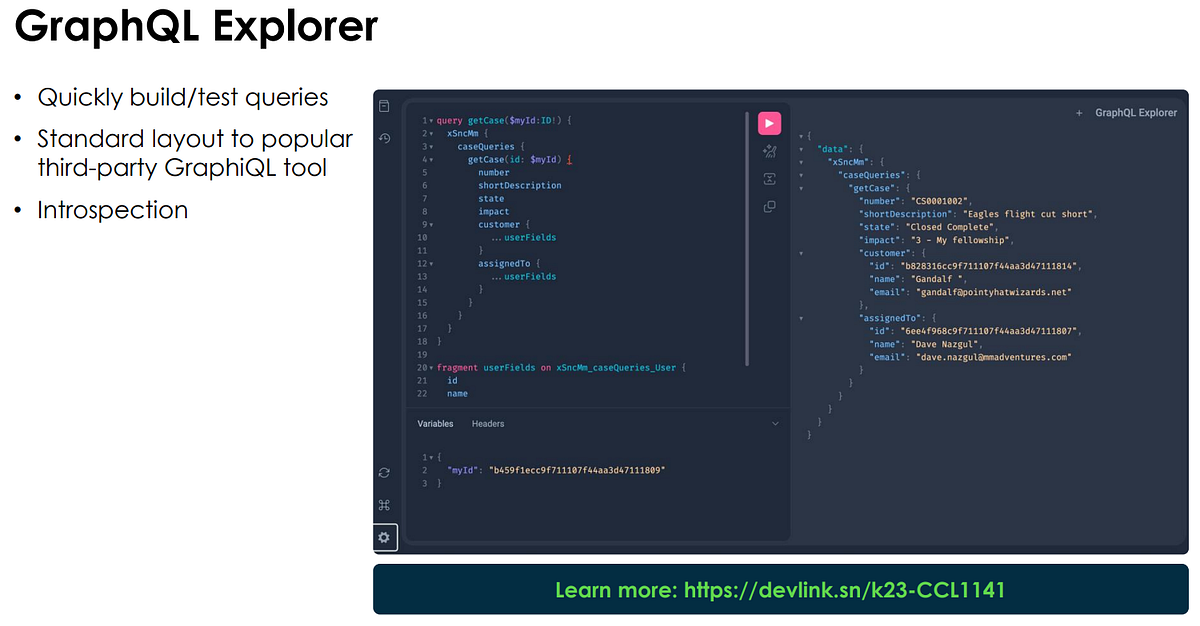1200x626 pixels.
Task: Collapse the customer block on line 9
Action: click(x=431, y=225)
